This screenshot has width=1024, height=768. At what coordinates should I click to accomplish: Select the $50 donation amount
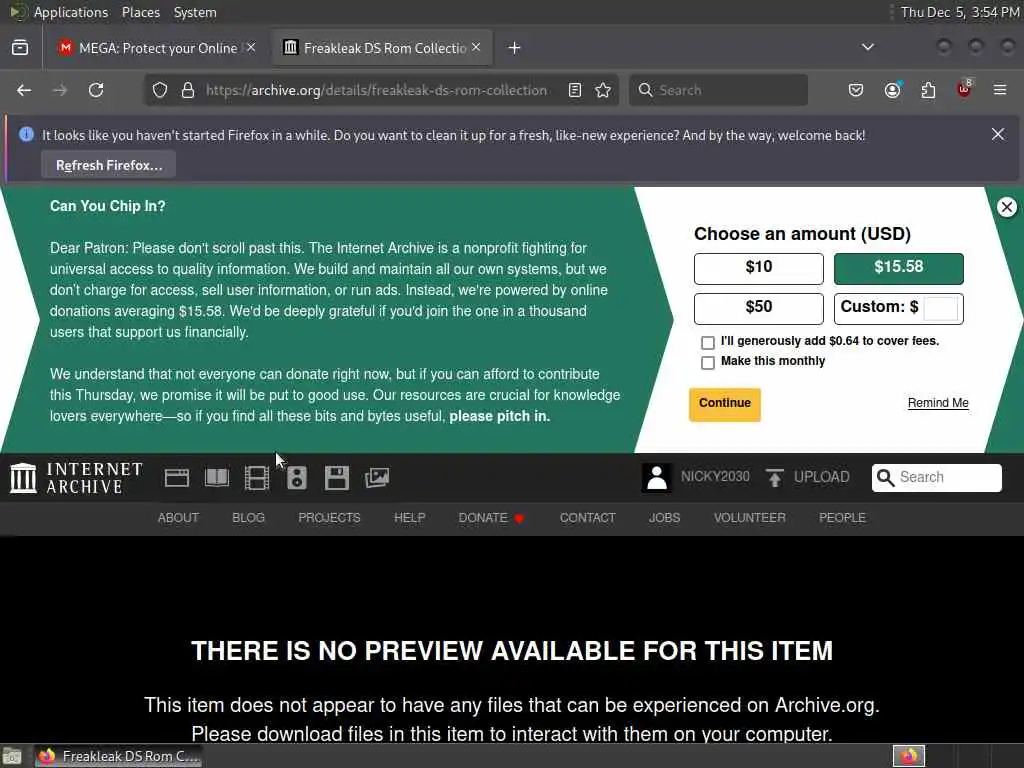point(758,308)
